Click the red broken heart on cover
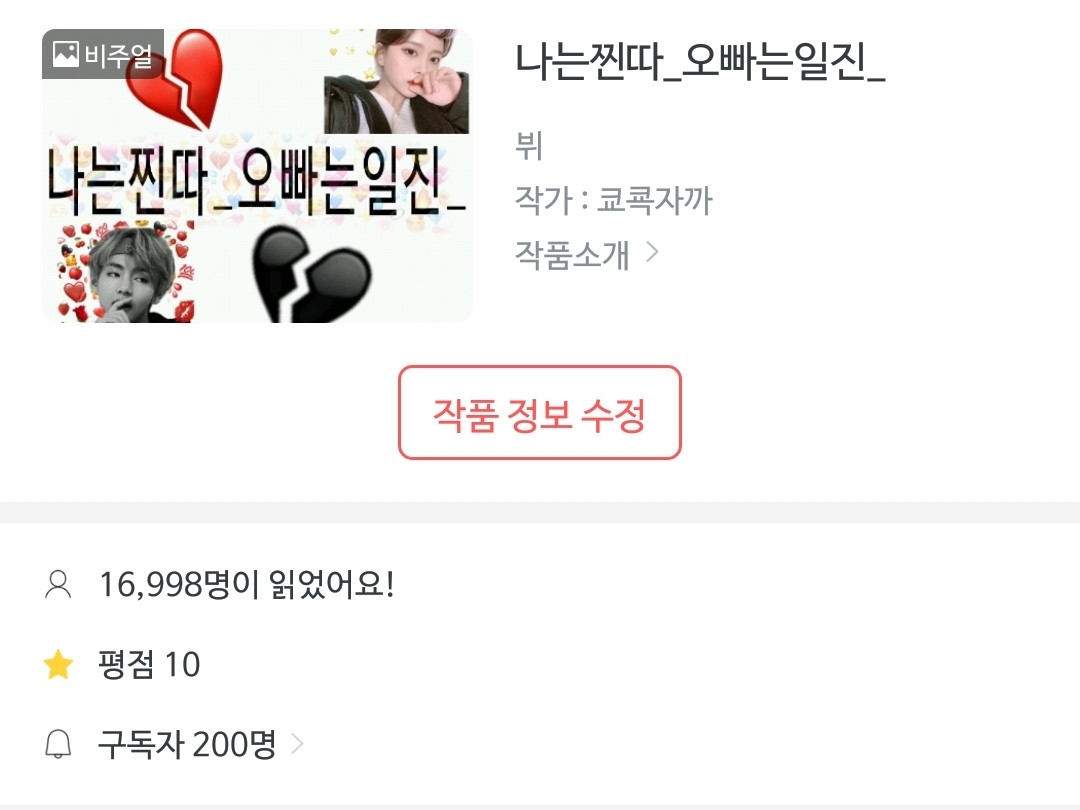The image size is (1080, 810). (x=176, y=80)
